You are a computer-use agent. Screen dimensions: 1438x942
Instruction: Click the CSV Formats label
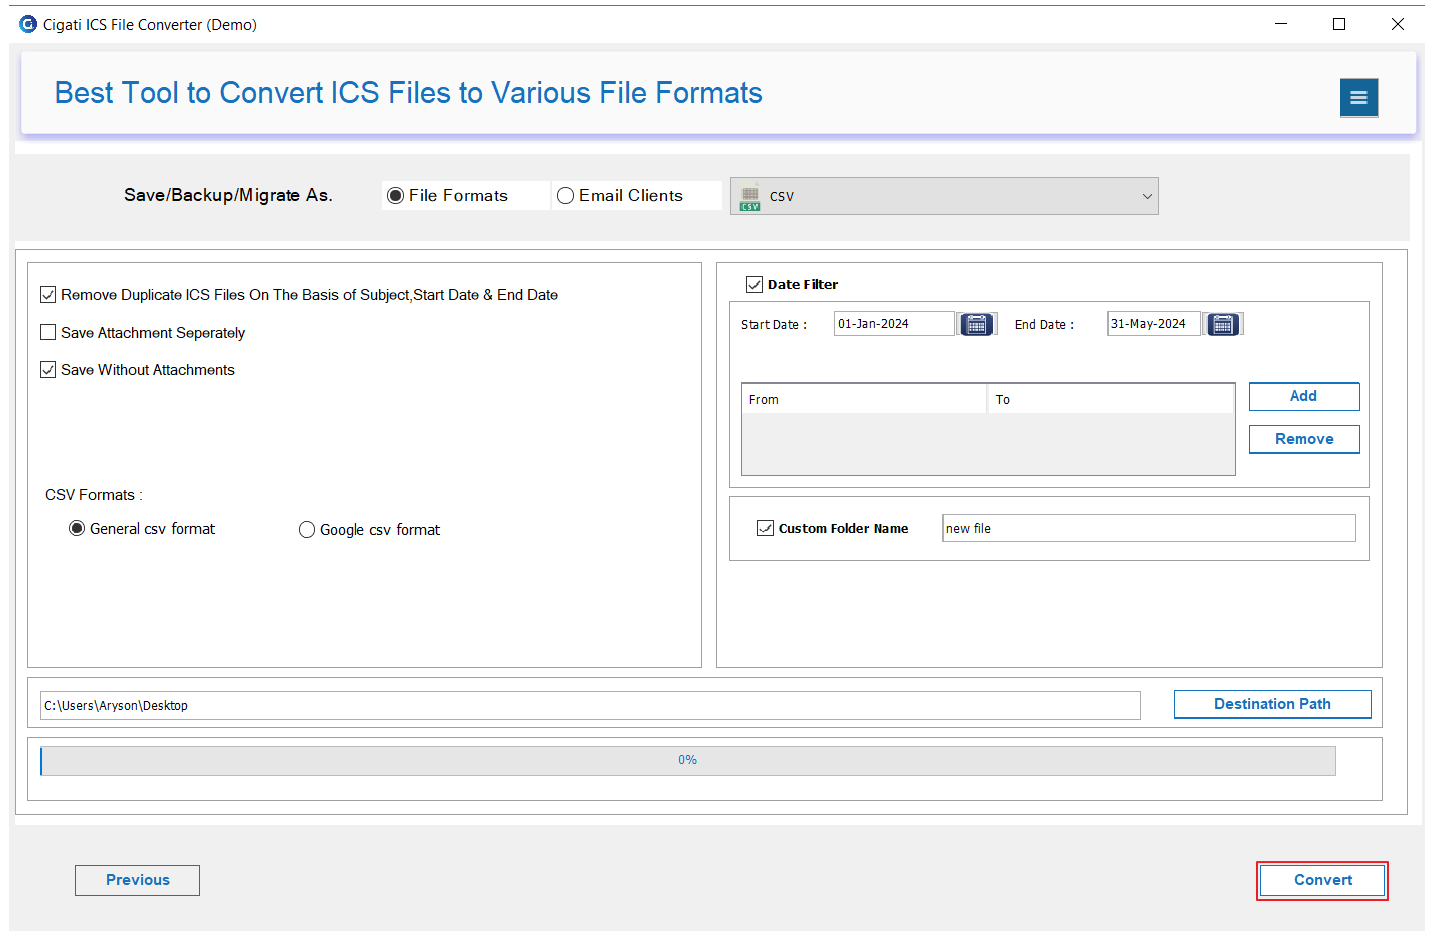pyautogui.click(x=94, y=495)
